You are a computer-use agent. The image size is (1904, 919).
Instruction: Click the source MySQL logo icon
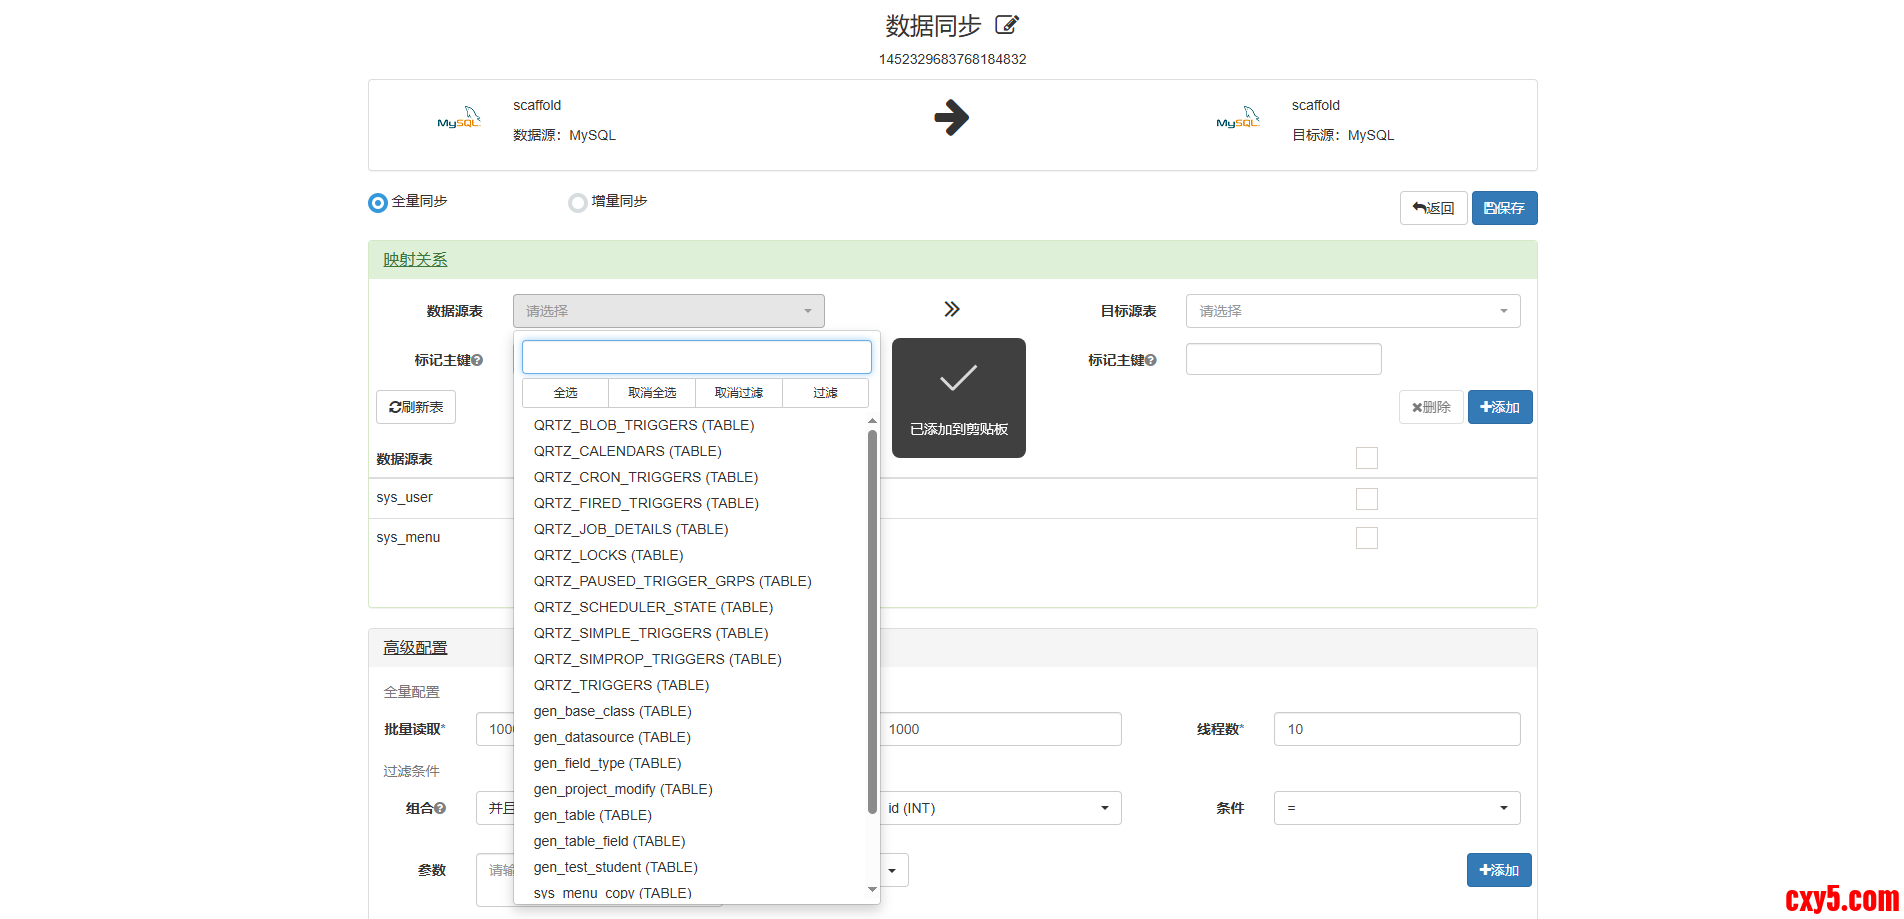pos(459,119)
